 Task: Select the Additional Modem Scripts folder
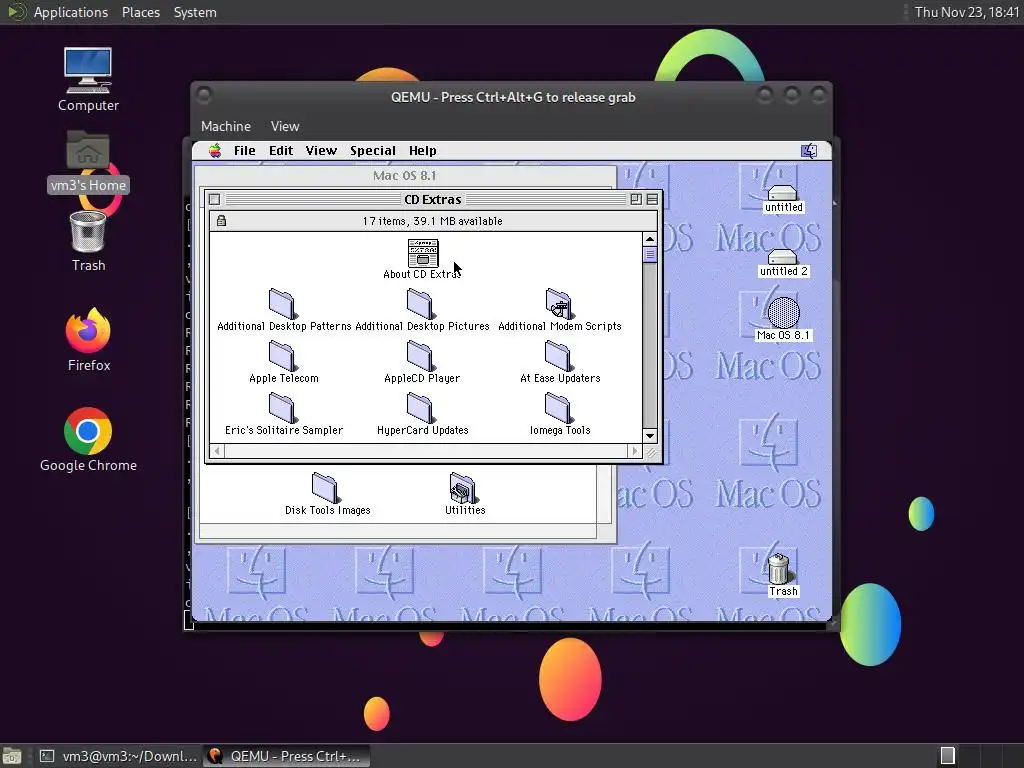click(558, 304)
